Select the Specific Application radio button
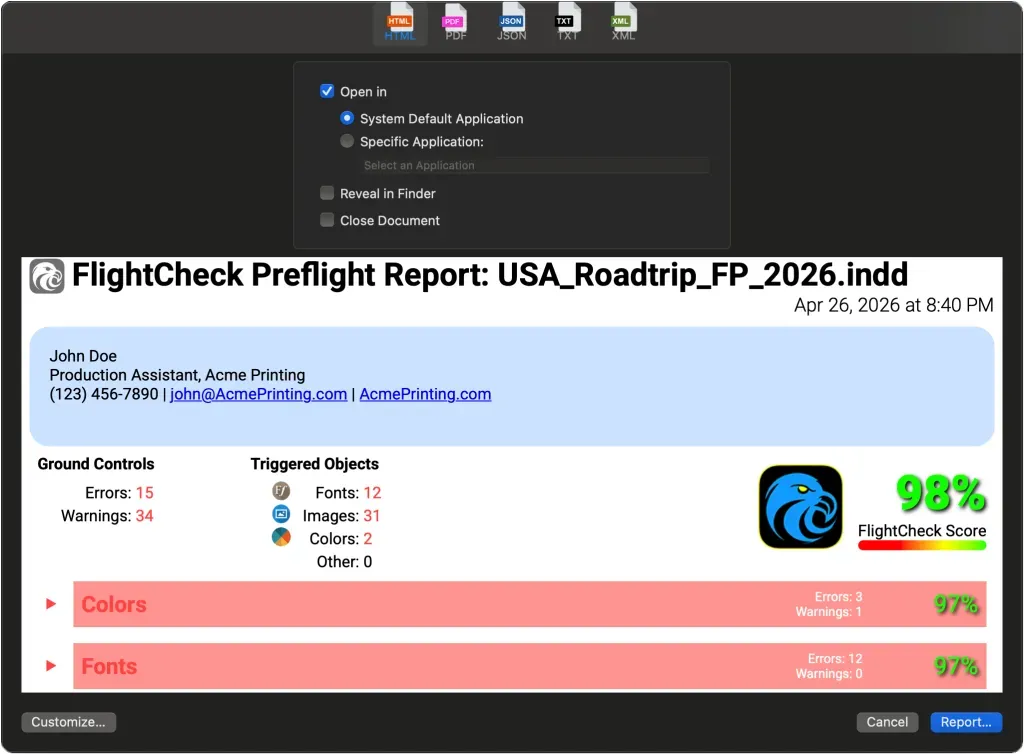Screen dimensions: 1024x754 (347, 141)
